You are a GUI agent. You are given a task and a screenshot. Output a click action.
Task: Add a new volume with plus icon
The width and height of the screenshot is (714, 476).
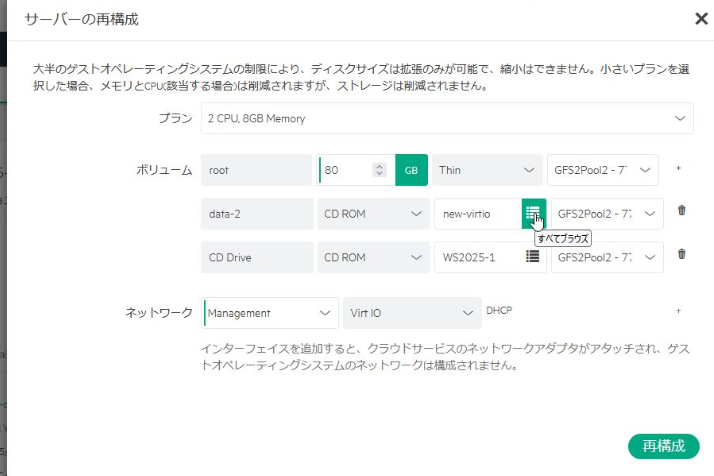tap(678, 169)
